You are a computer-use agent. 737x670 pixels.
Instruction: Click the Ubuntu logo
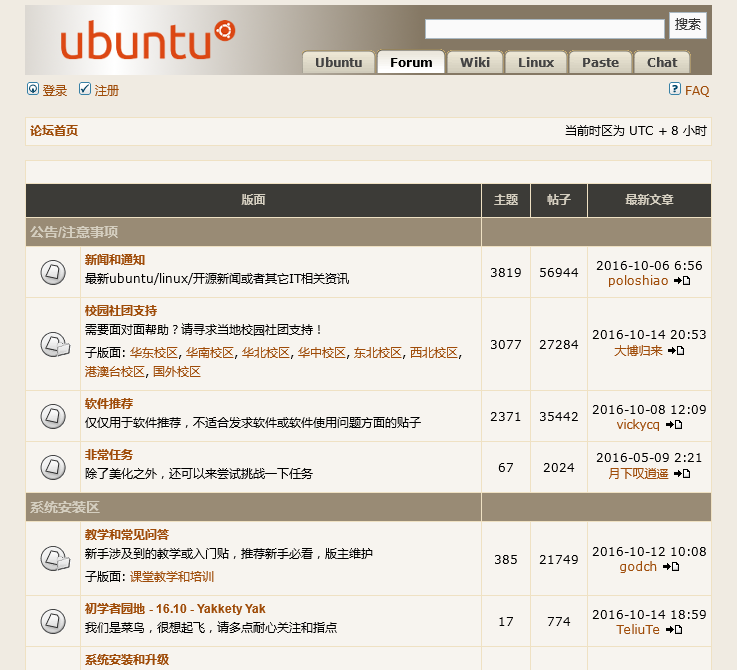tap(148, 40)
